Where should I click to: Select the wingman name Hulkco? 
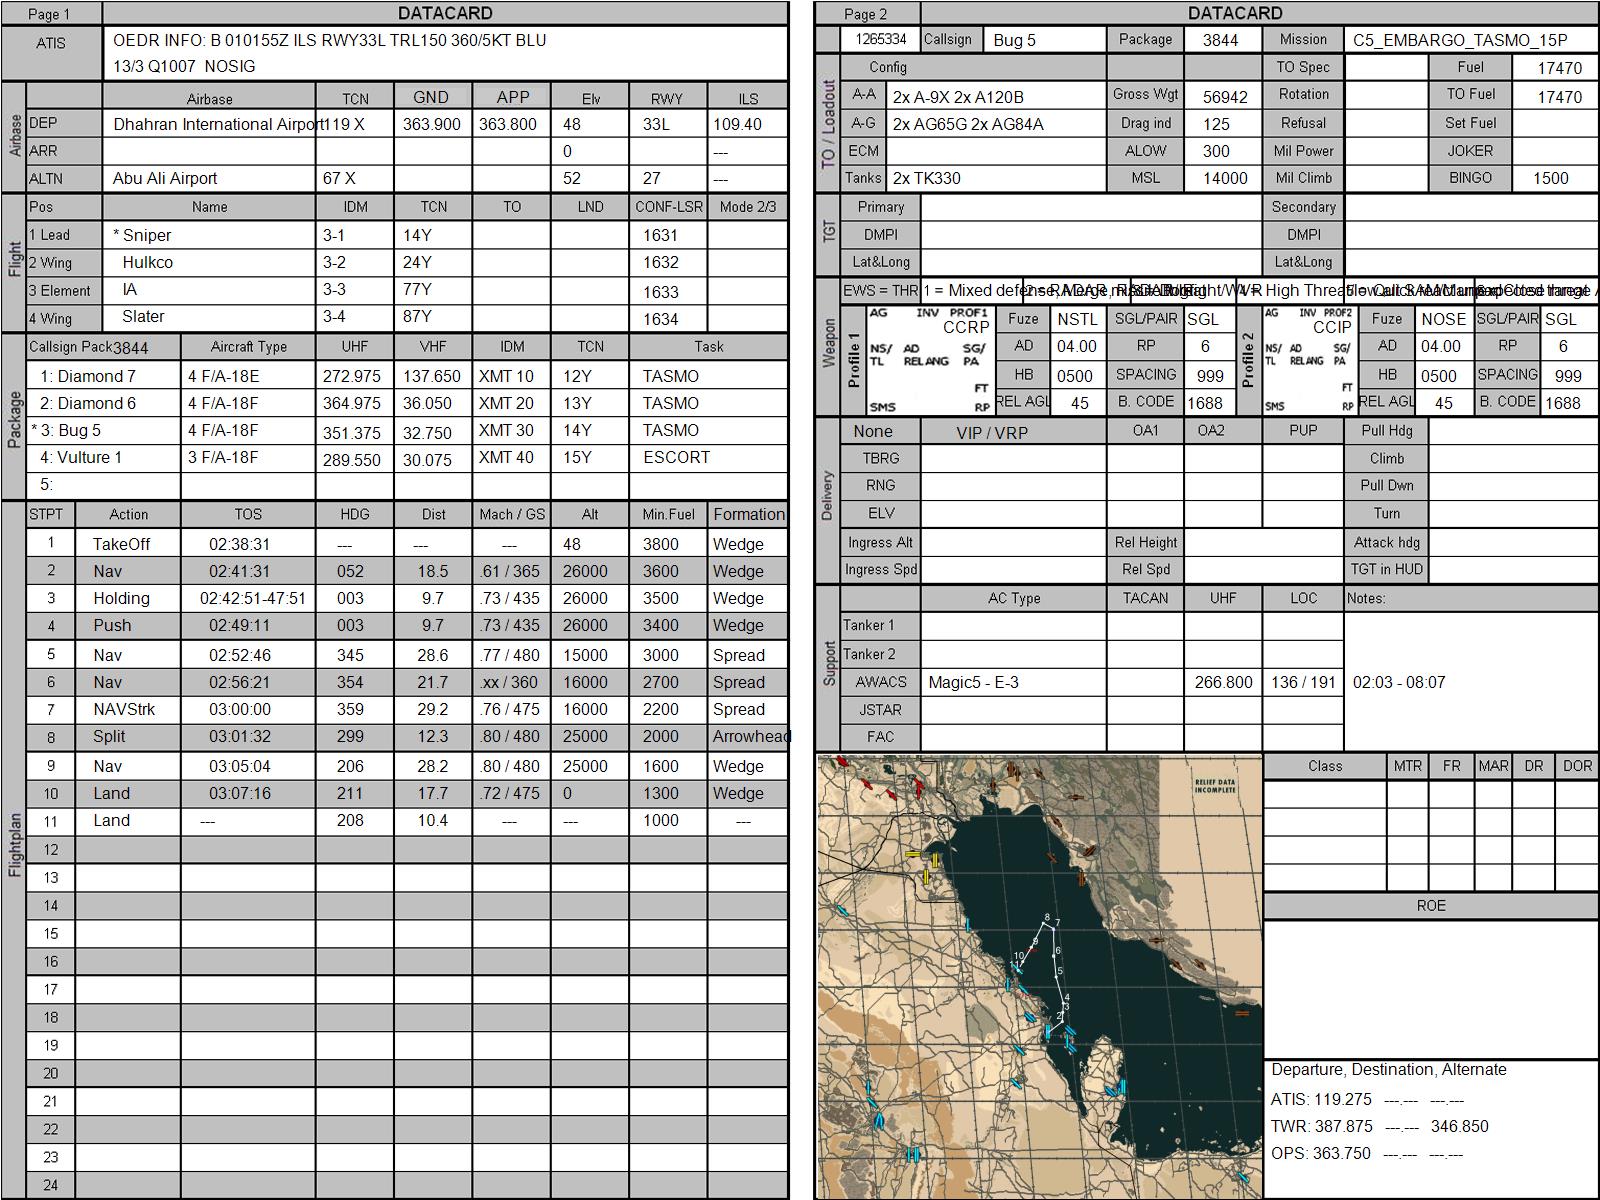[x=148, y=262]
